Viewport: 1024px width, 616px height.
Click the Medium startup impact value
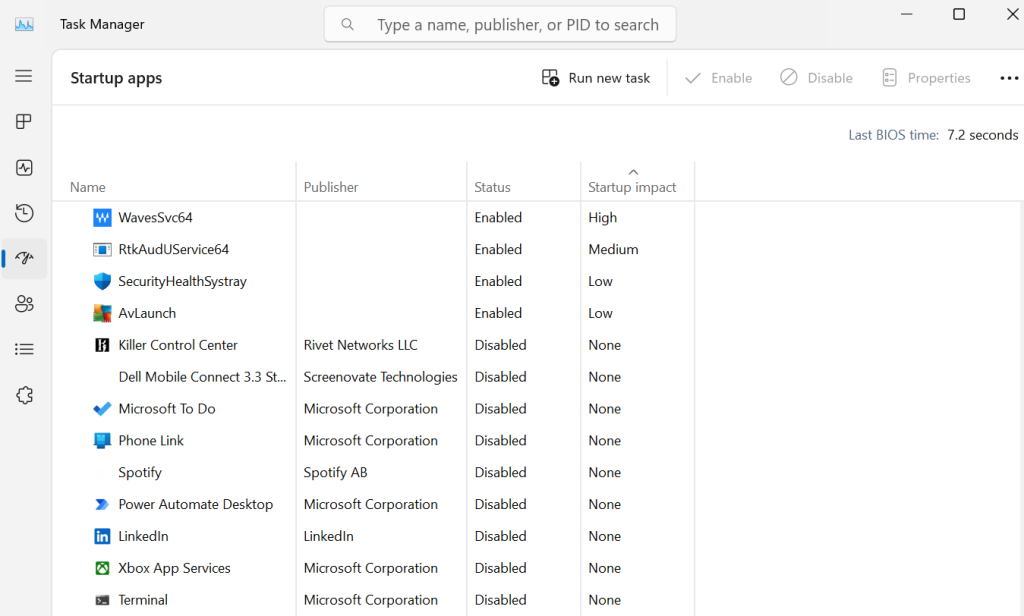tap(613, 250)
